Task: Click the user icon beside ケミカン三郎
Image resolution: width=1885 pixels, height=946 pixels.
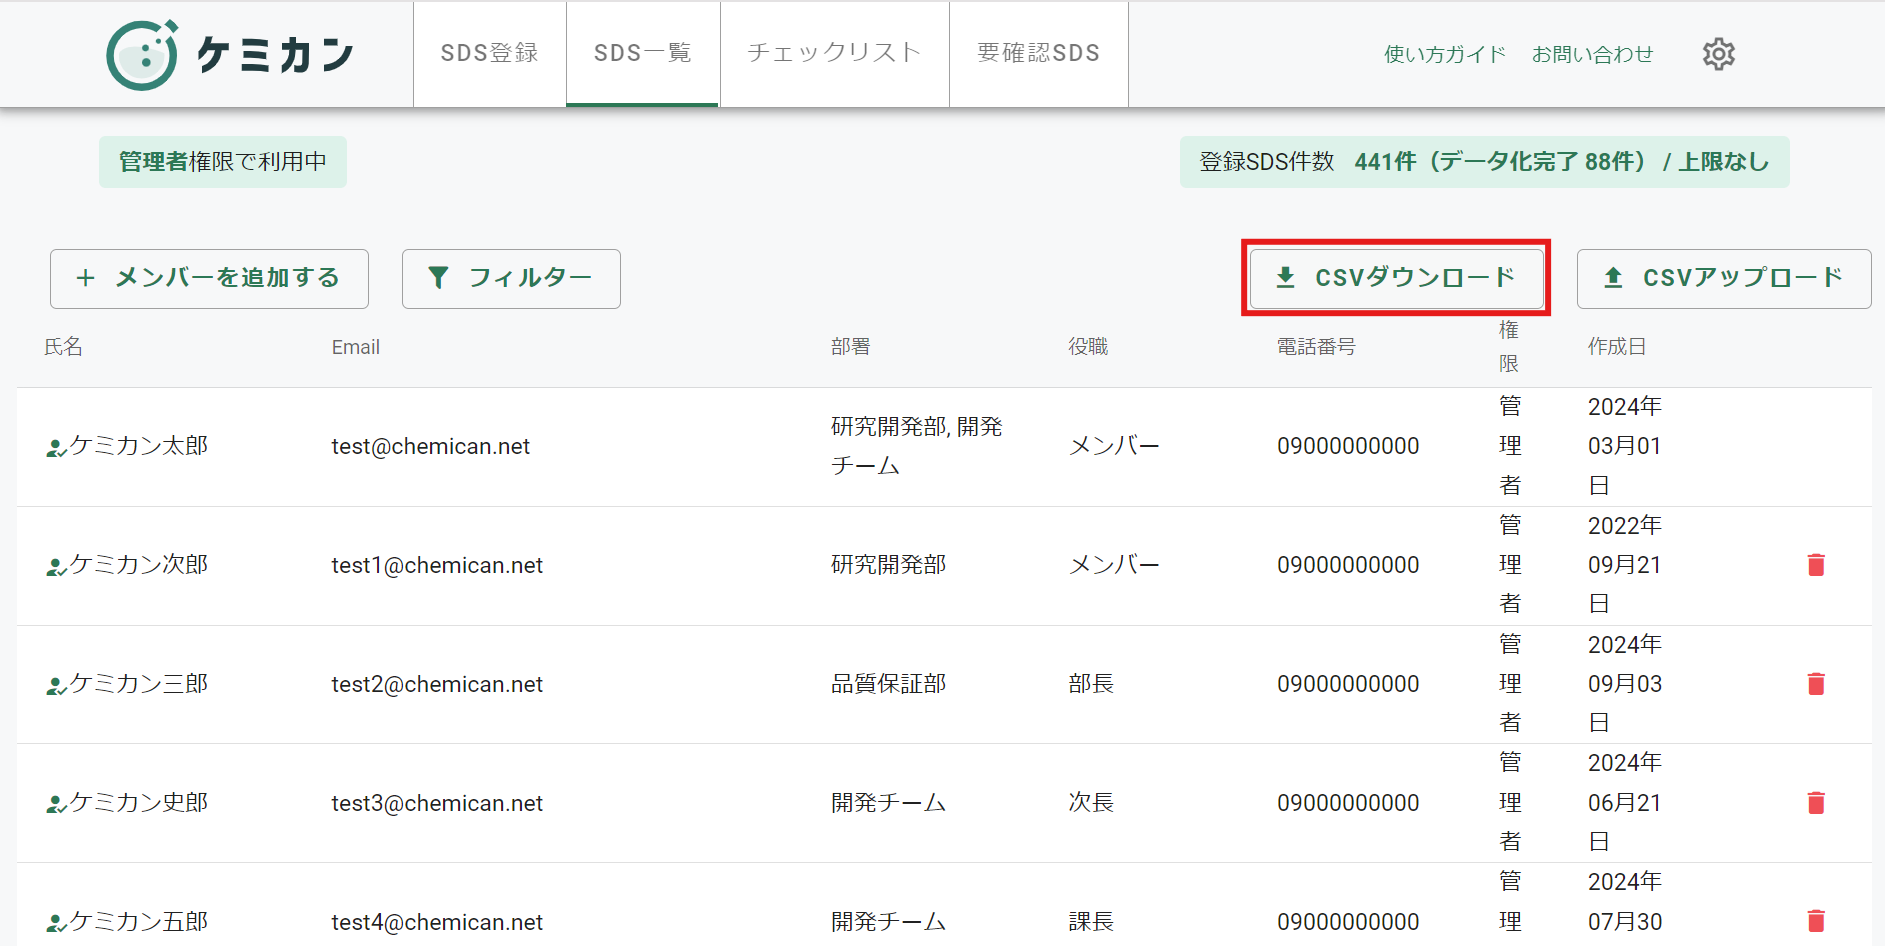Action: [56, 686]
